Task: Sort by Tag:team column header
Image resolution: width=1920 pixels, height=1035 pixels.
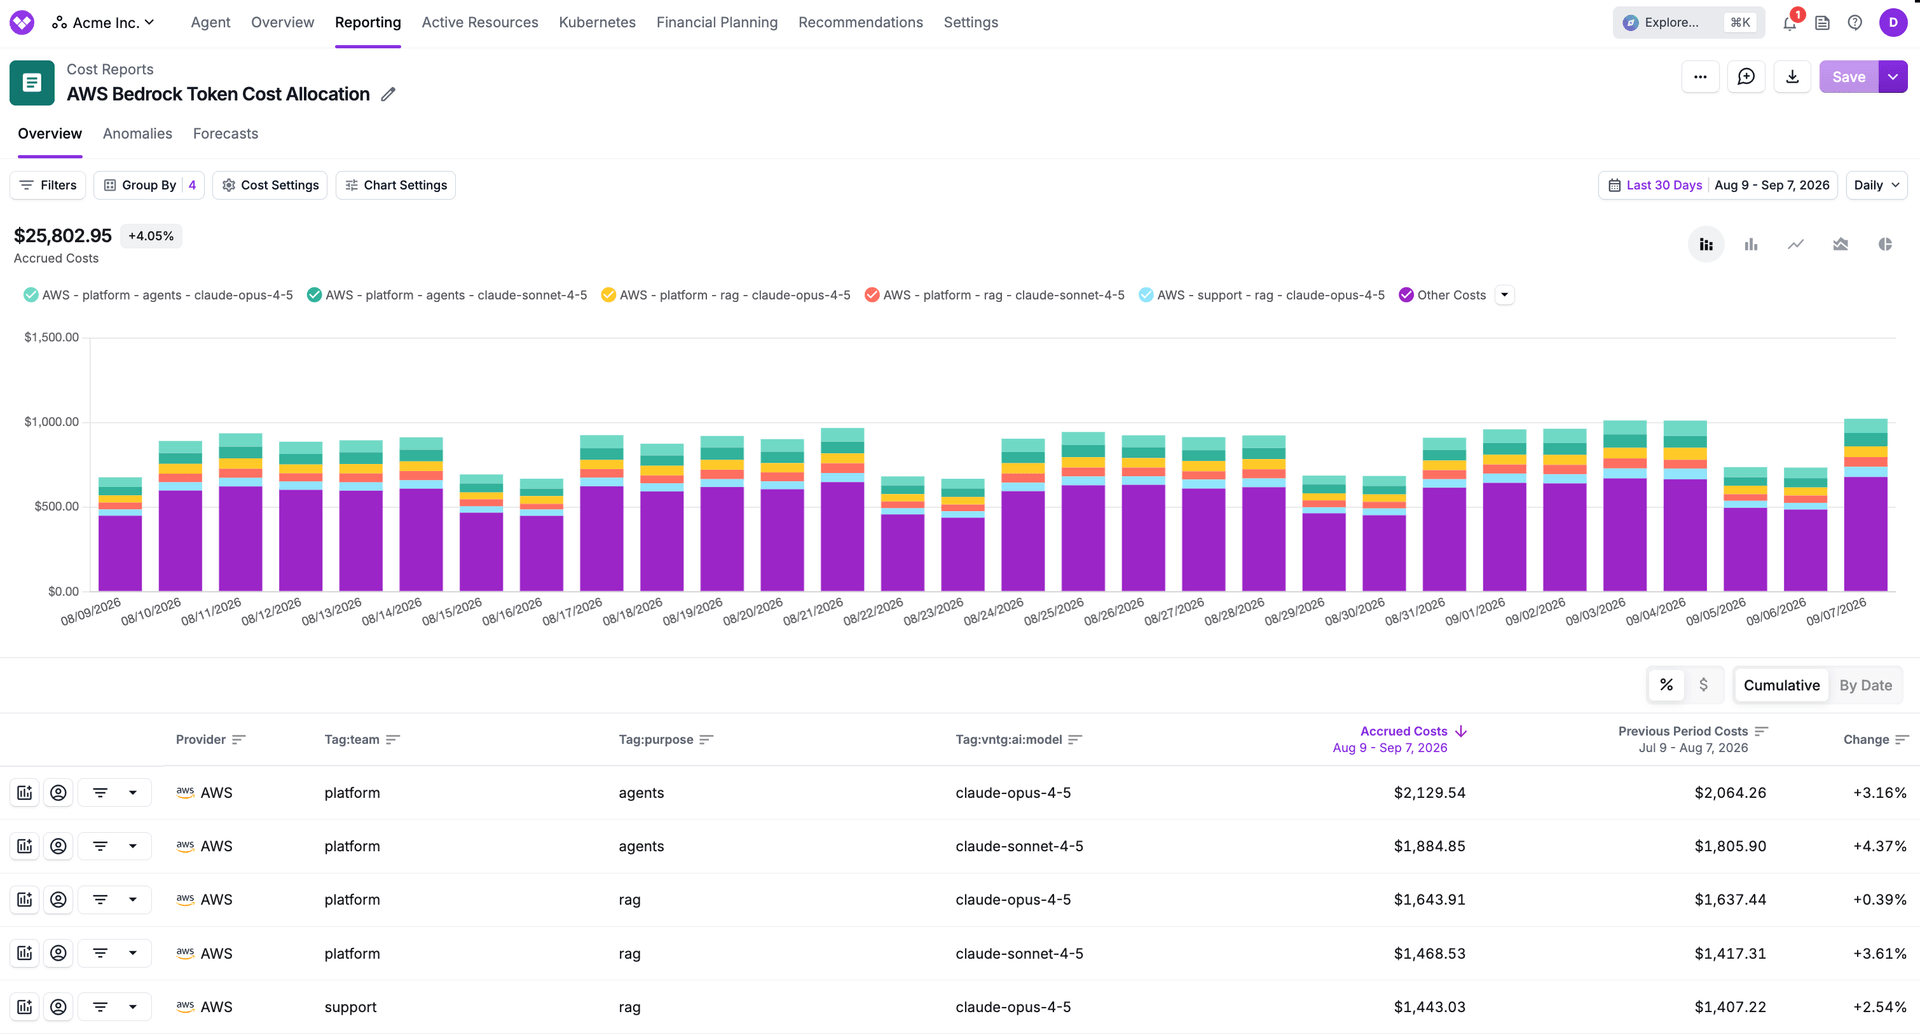Action: (362, 740)
